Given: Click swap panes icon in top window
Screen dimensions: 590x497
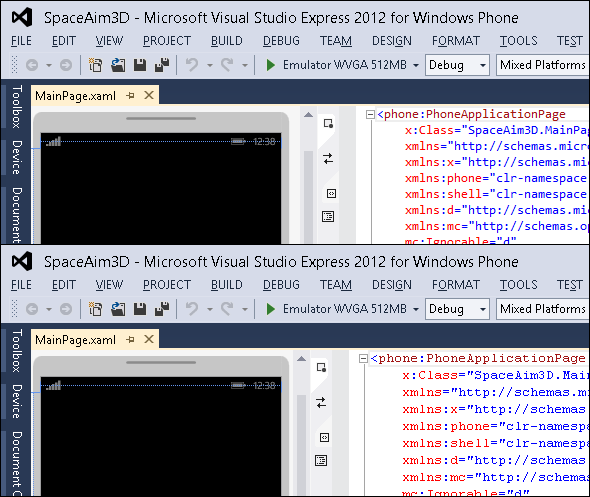Looking at the screenshot, I should click(328, 159).
